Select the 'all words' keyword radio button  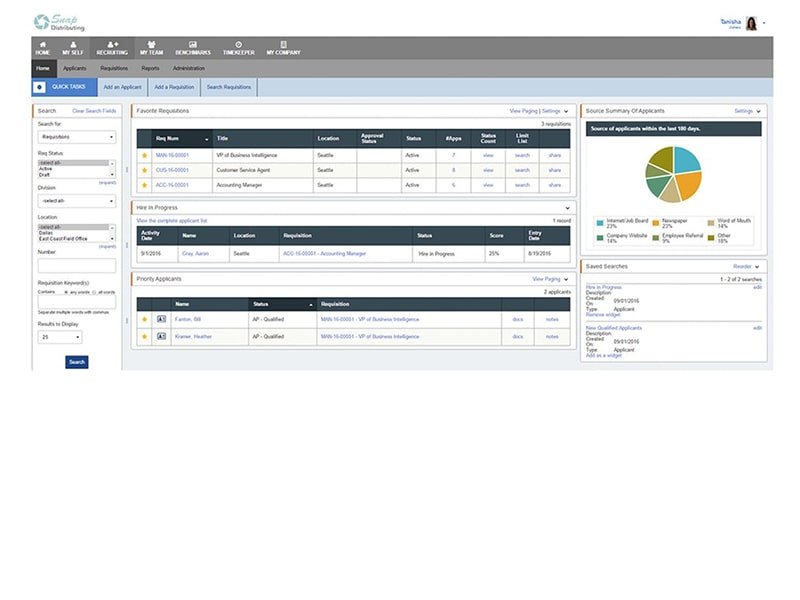[x=91, y=291]
